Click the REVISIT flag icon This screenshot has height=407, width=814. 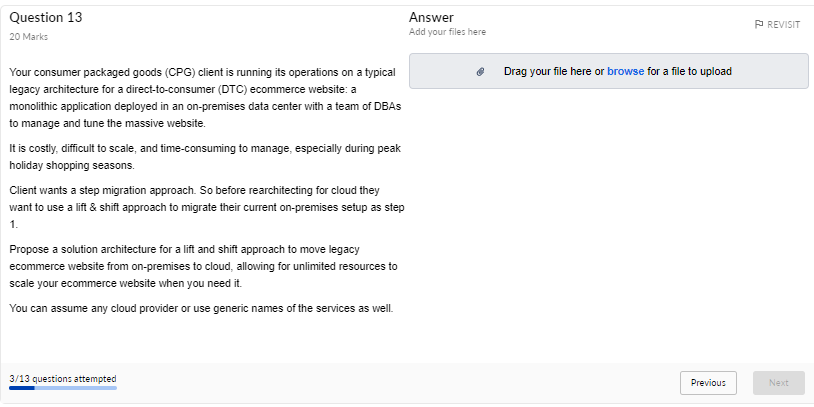758,24
